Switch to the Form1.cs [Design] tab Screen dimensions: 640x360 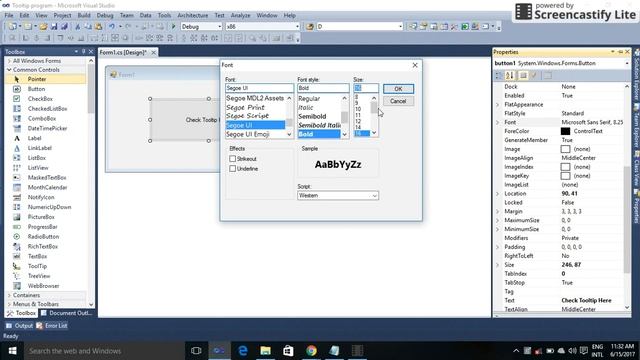[123, 53]
